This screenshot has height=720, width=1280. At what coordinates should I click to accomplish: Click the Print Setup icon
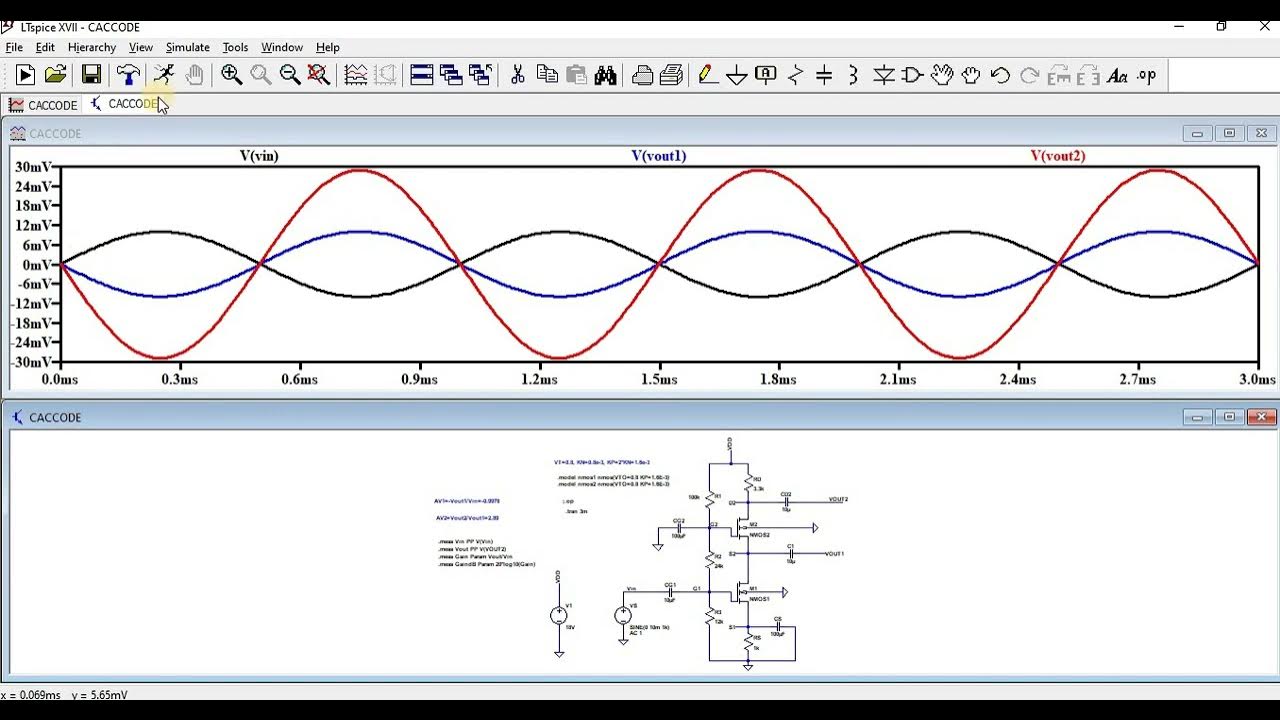pos(671,75)
